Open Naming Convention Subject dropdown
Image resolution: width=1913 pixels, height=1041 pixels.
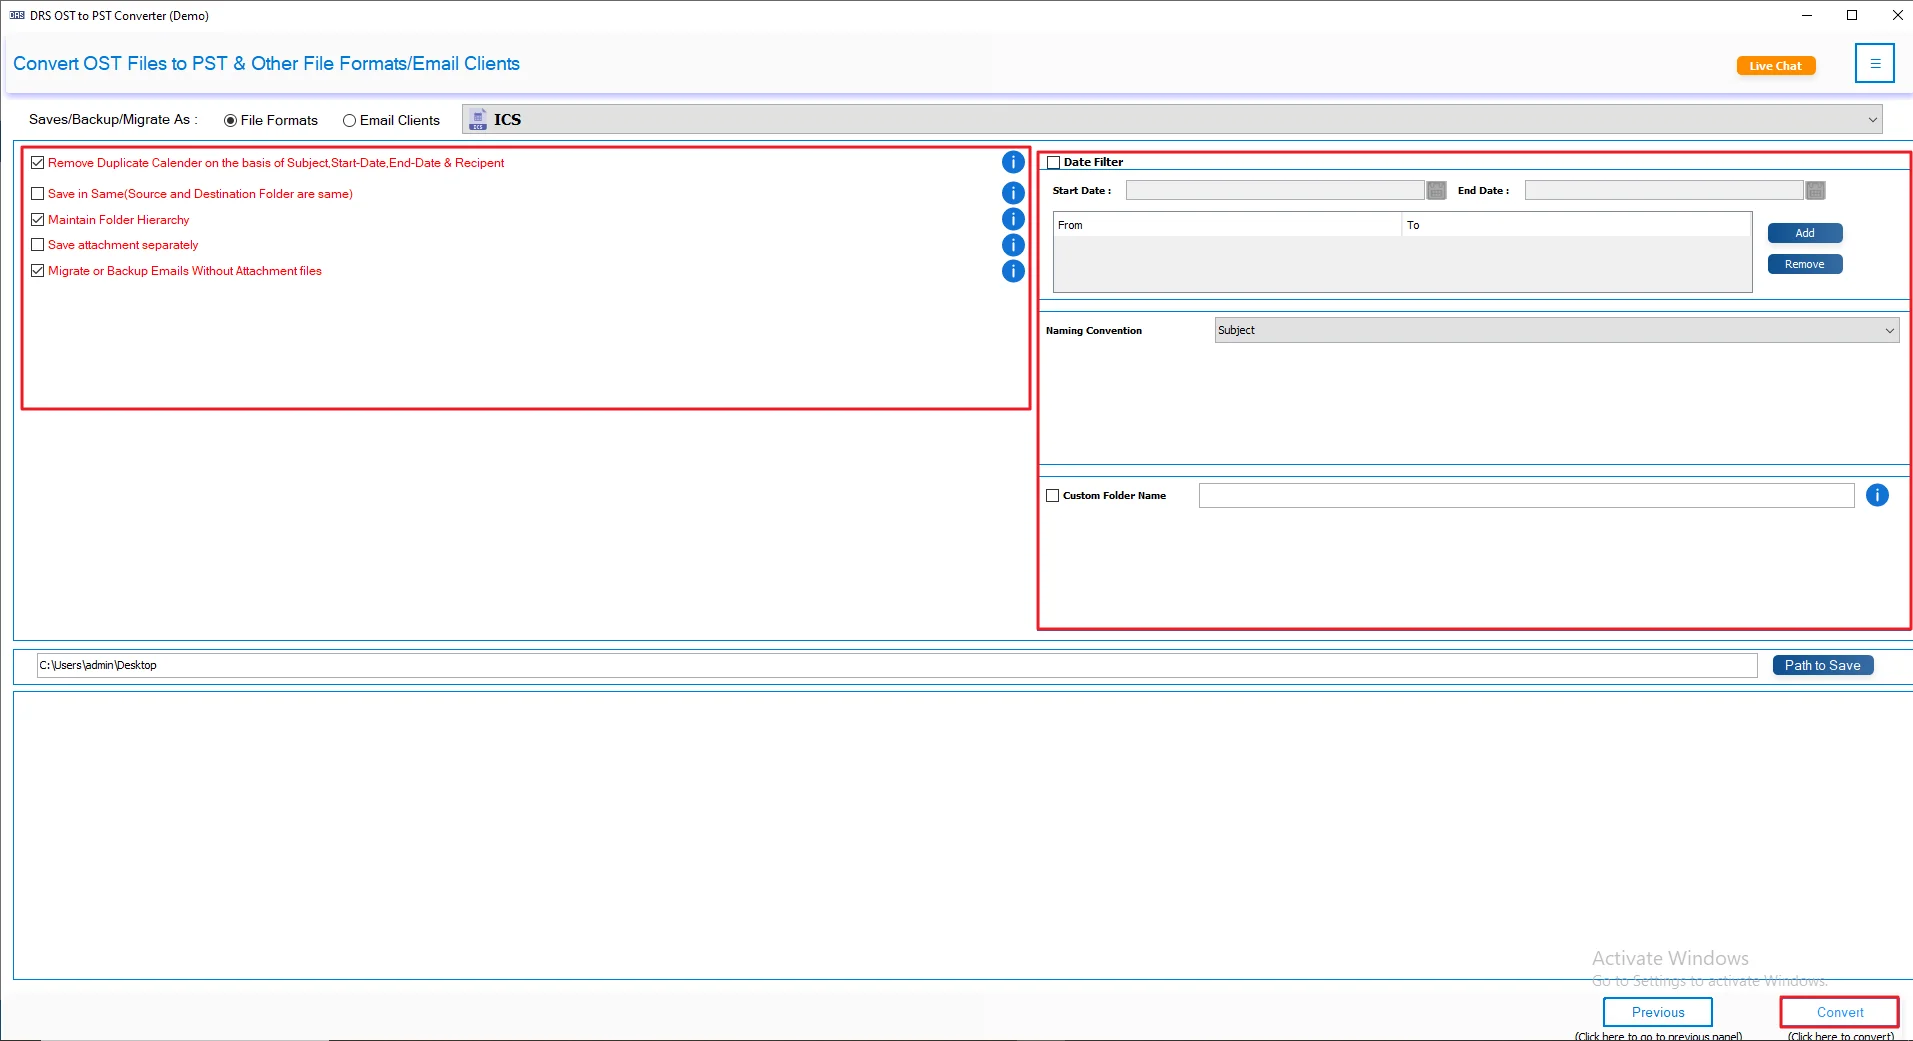coord(1557,330)
